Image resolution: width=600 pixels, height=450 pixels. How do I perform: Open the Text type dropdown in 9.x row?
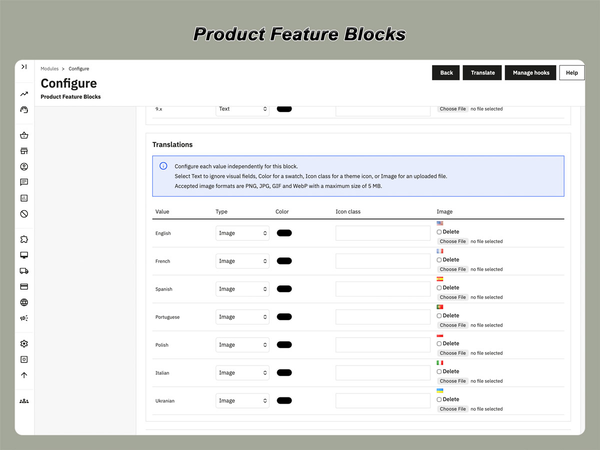(x=242, y=109)
